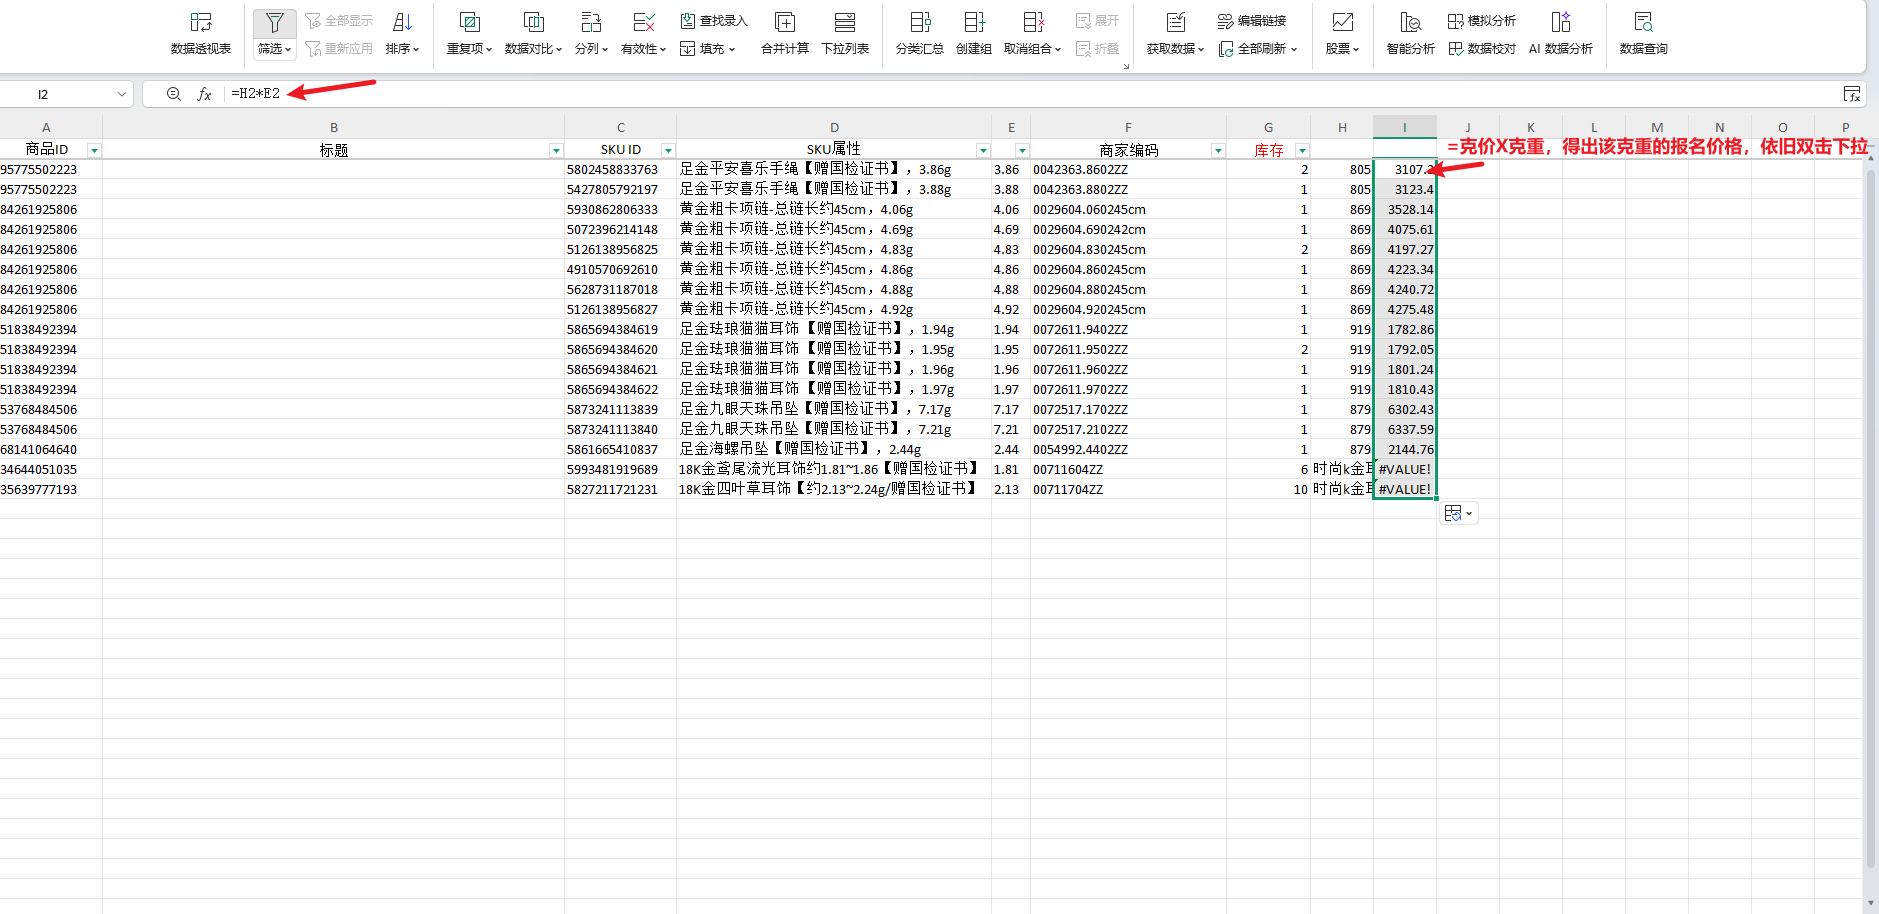The height and width of the screenshot is (914, 1879).
Task: Open the filter arrow on 商品ID column
Action: [x=94, y=151]
